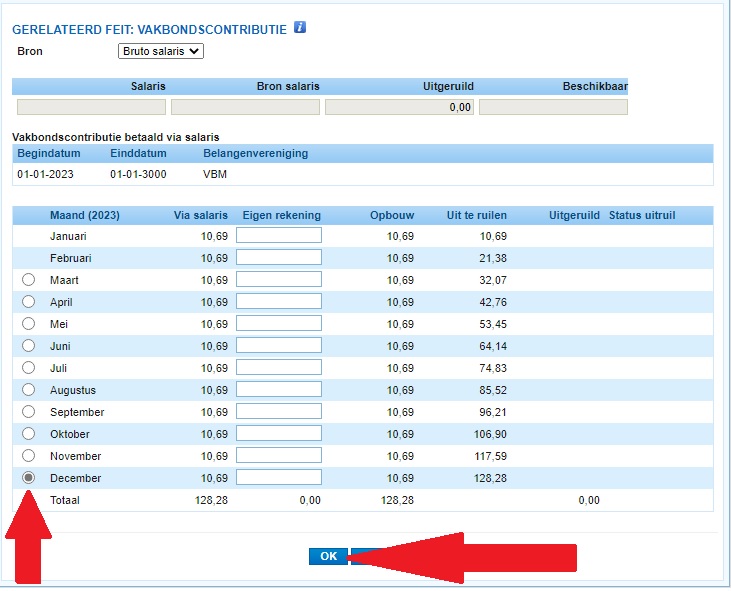Click Eigen rekening field for Maart
Viewport: 731px width, 591px height.
pyautogui.click(x=279, y=279)
